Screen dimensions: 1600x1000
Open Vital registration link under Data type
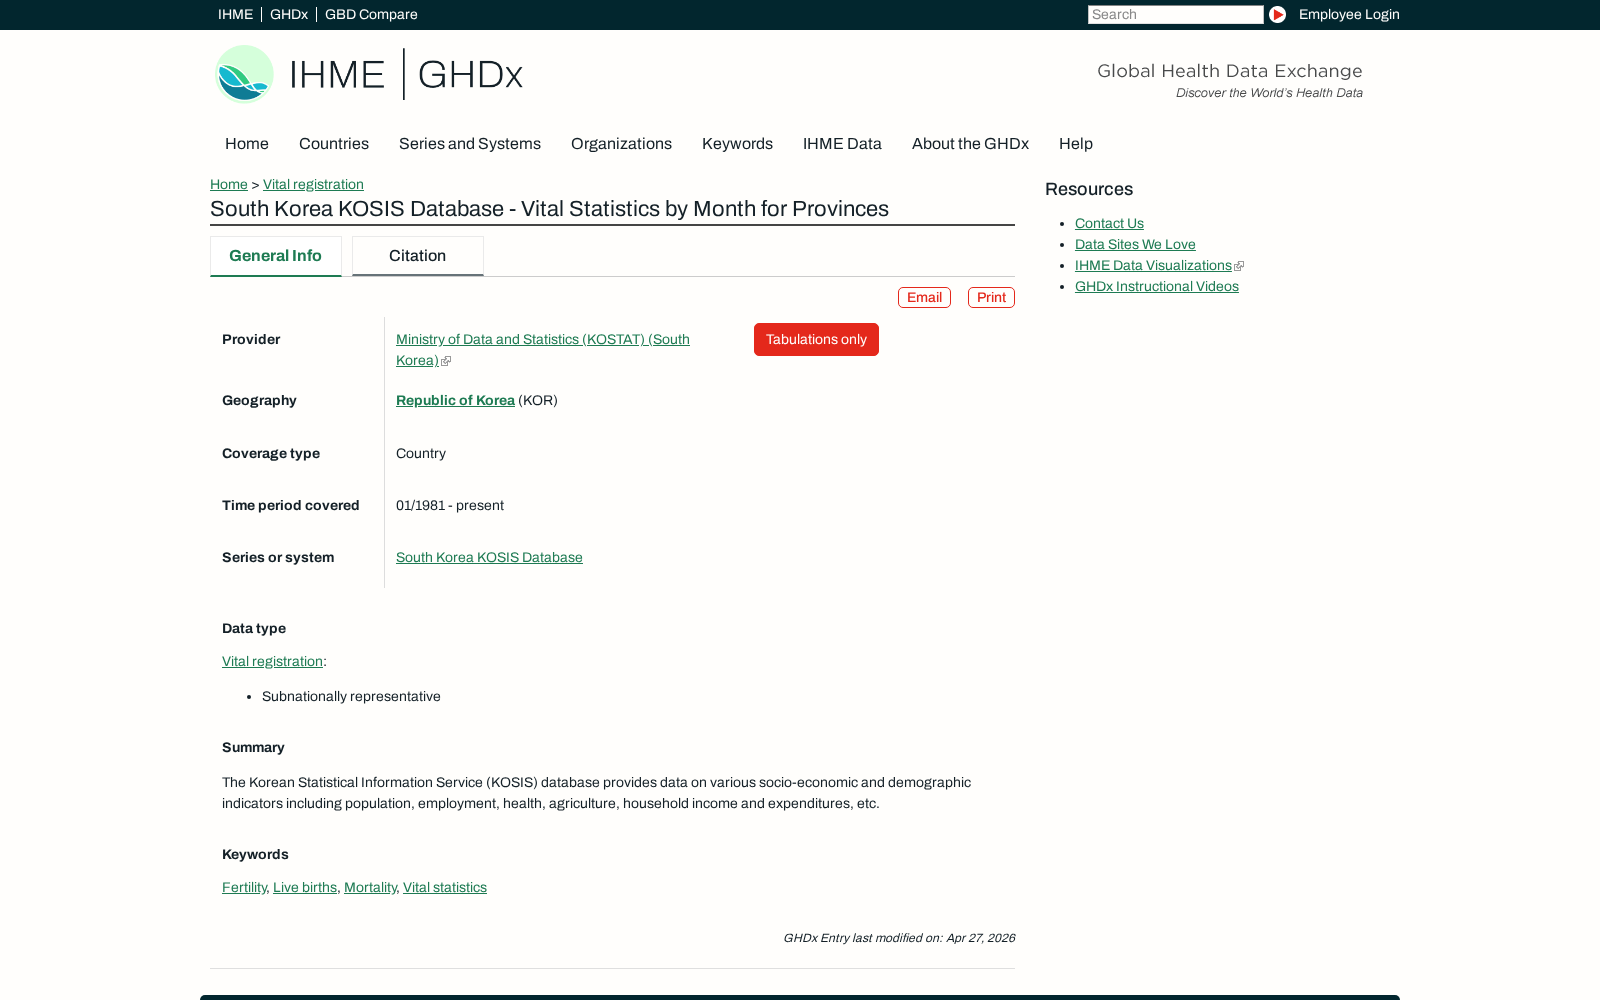272,662
